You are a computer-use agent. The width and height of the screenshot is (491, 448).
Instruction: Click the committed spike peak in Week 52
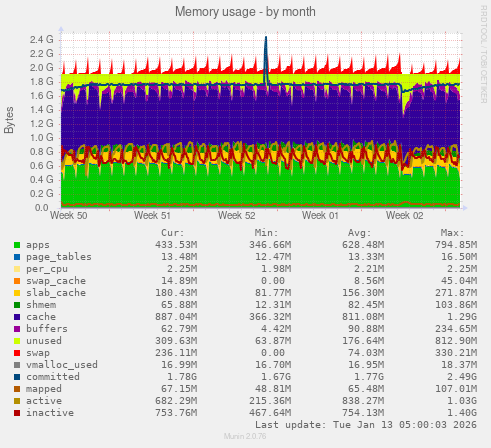(x=266, y=37)
